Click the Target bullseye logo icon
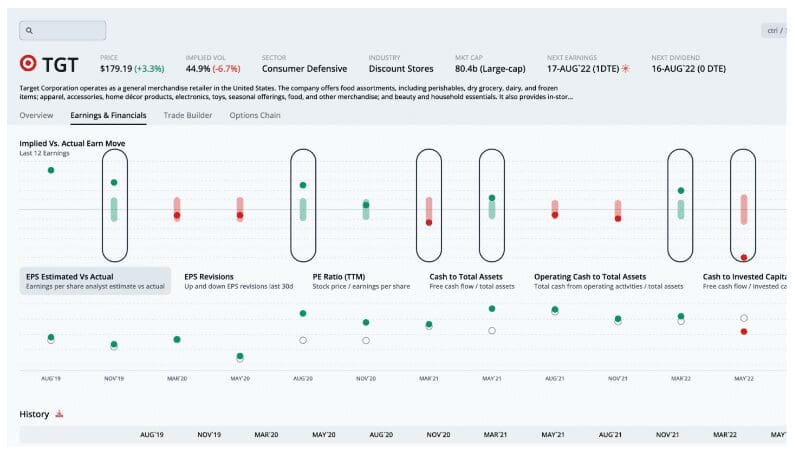This screenshot has height=455, width=795. tap(28, 64)
